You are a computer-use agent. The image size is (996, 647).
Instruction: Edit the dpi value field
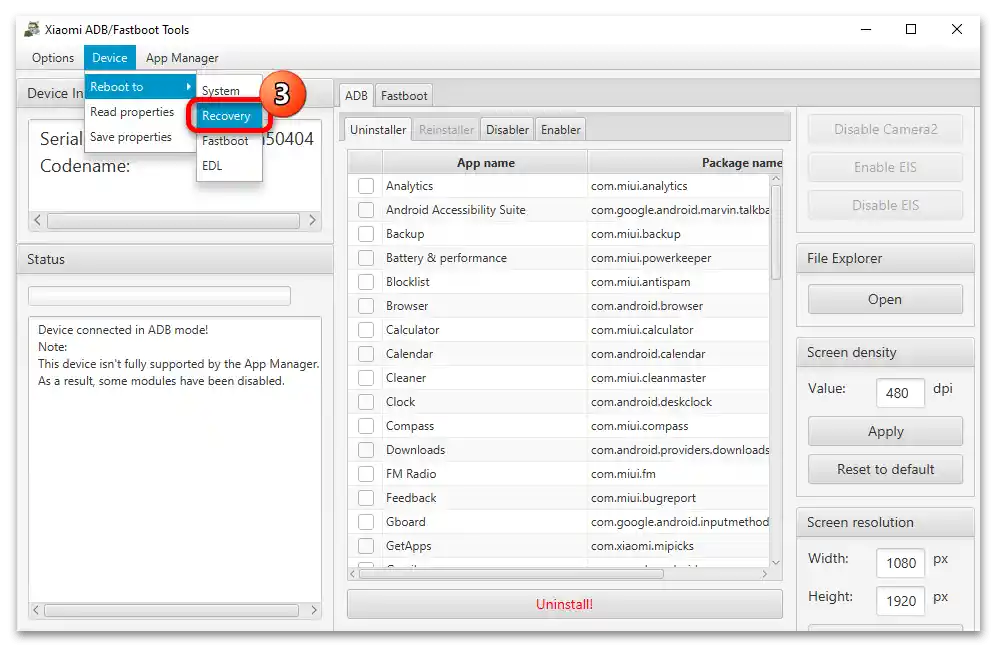coord(900,393)
